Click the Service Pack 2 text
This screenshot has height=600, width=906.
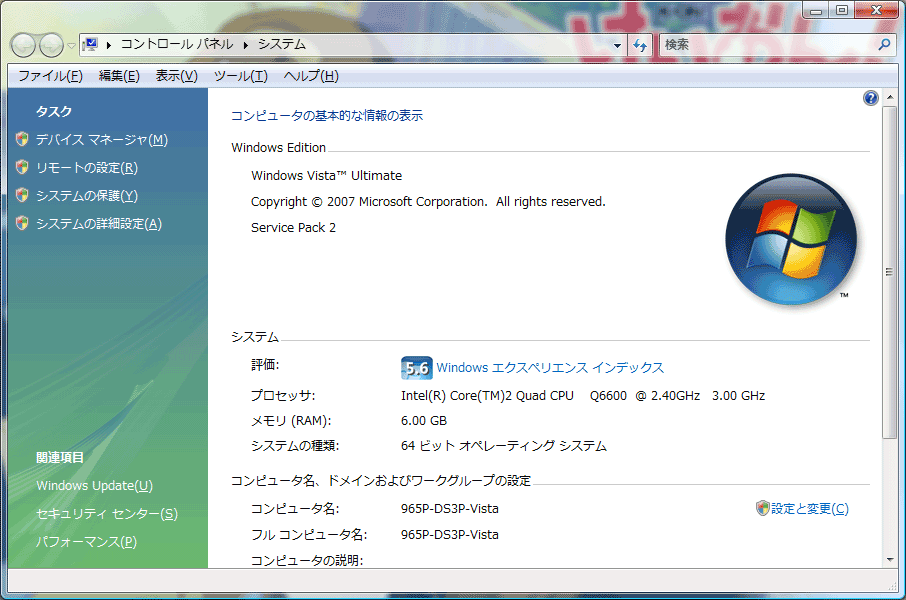coord(293,228)
